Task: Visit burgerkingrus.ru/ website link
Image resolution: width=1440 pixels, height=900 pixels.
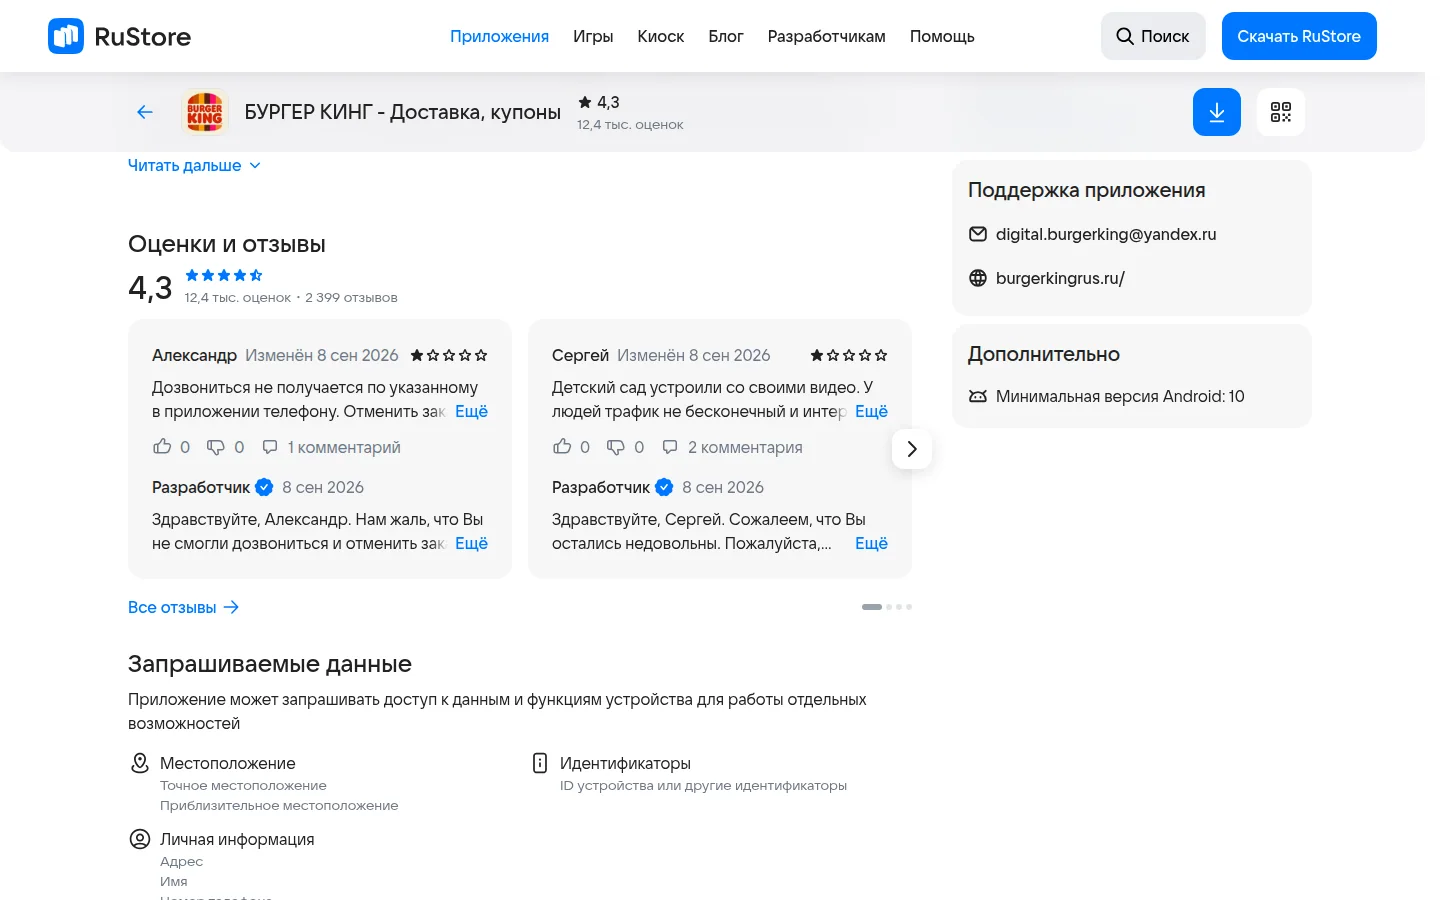Action: (x=1060, y=278)
